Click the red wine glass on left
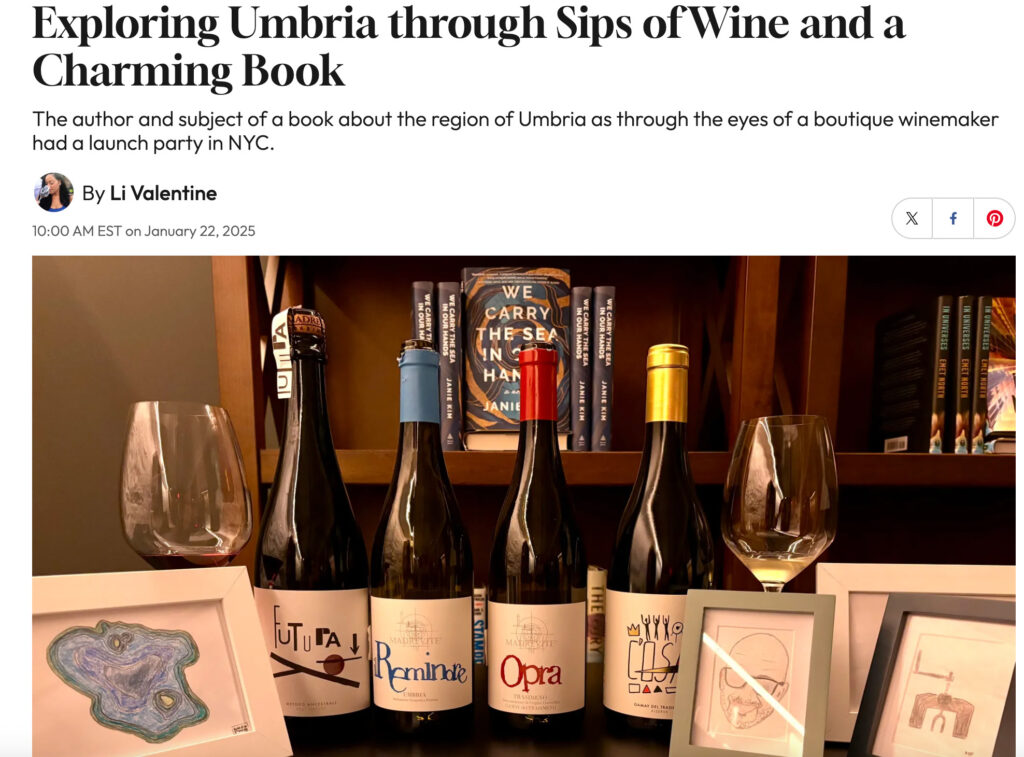This screenshot has width=1024, height=757. pos(185,484)
